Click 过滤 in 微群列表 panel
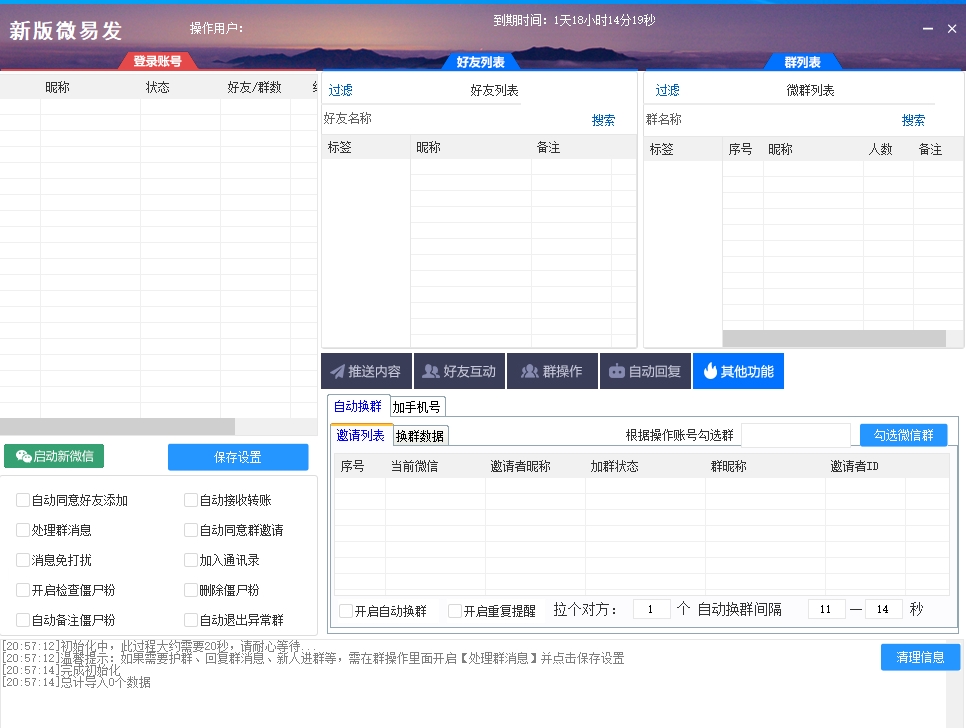Screen dimensions: 966x728 tap(667, 91)
